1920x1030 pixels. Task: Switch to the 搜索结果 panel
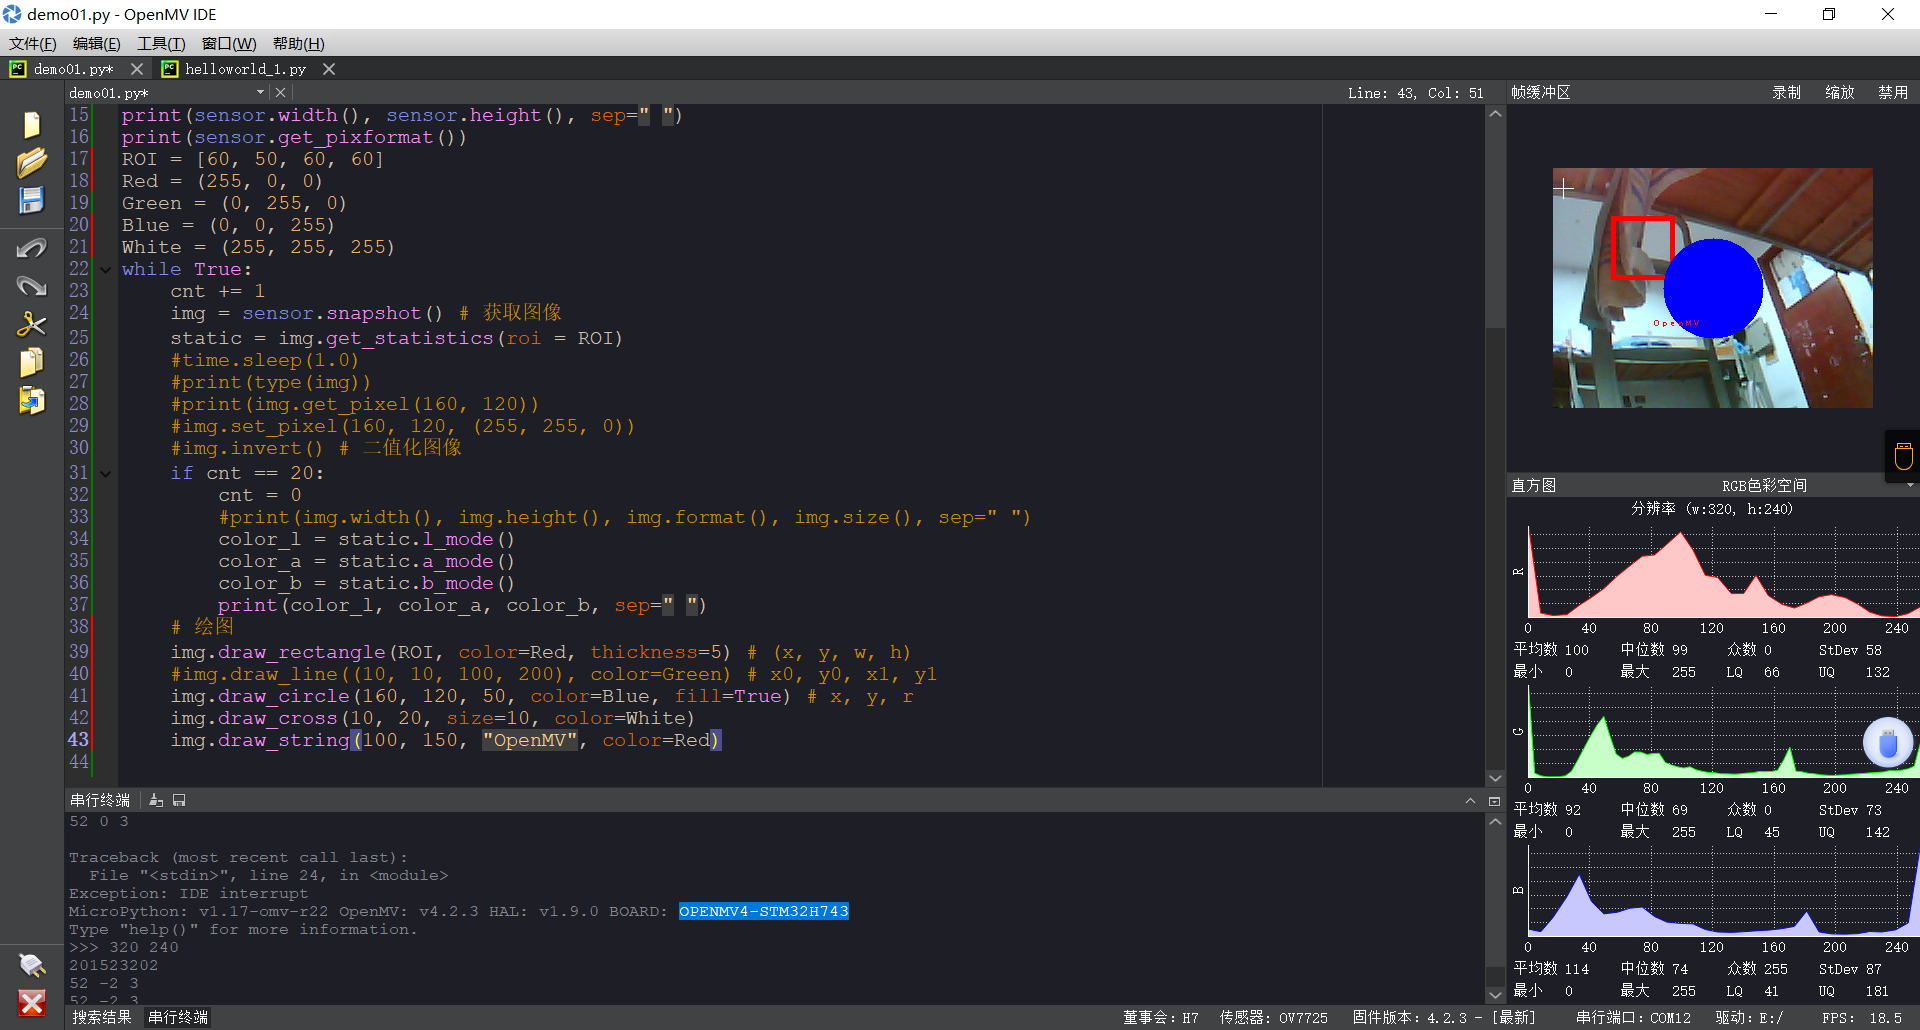click(102, 1017)
